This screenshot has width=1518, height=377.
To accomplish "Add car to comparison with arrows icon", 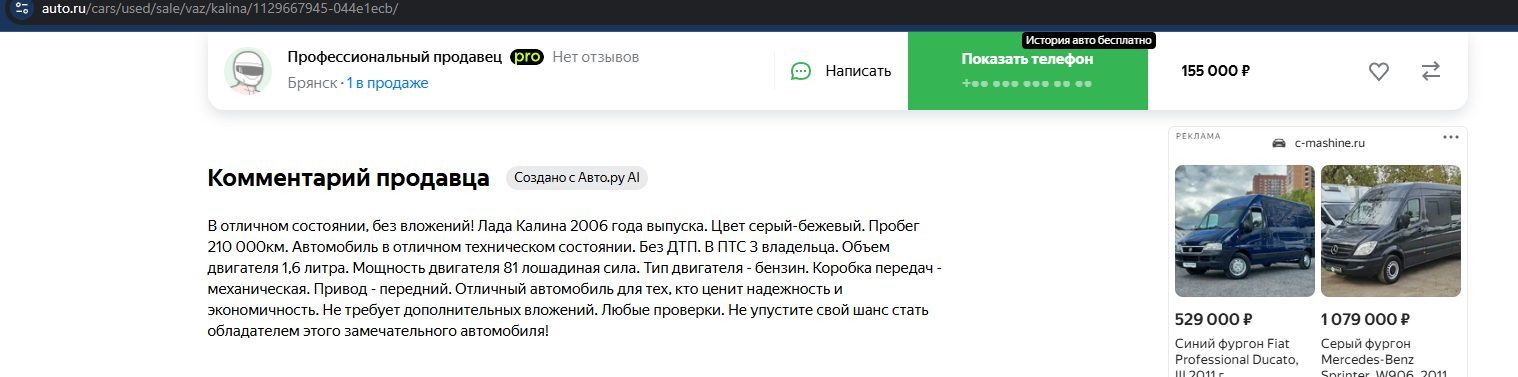I will (x=1431, y=71).
